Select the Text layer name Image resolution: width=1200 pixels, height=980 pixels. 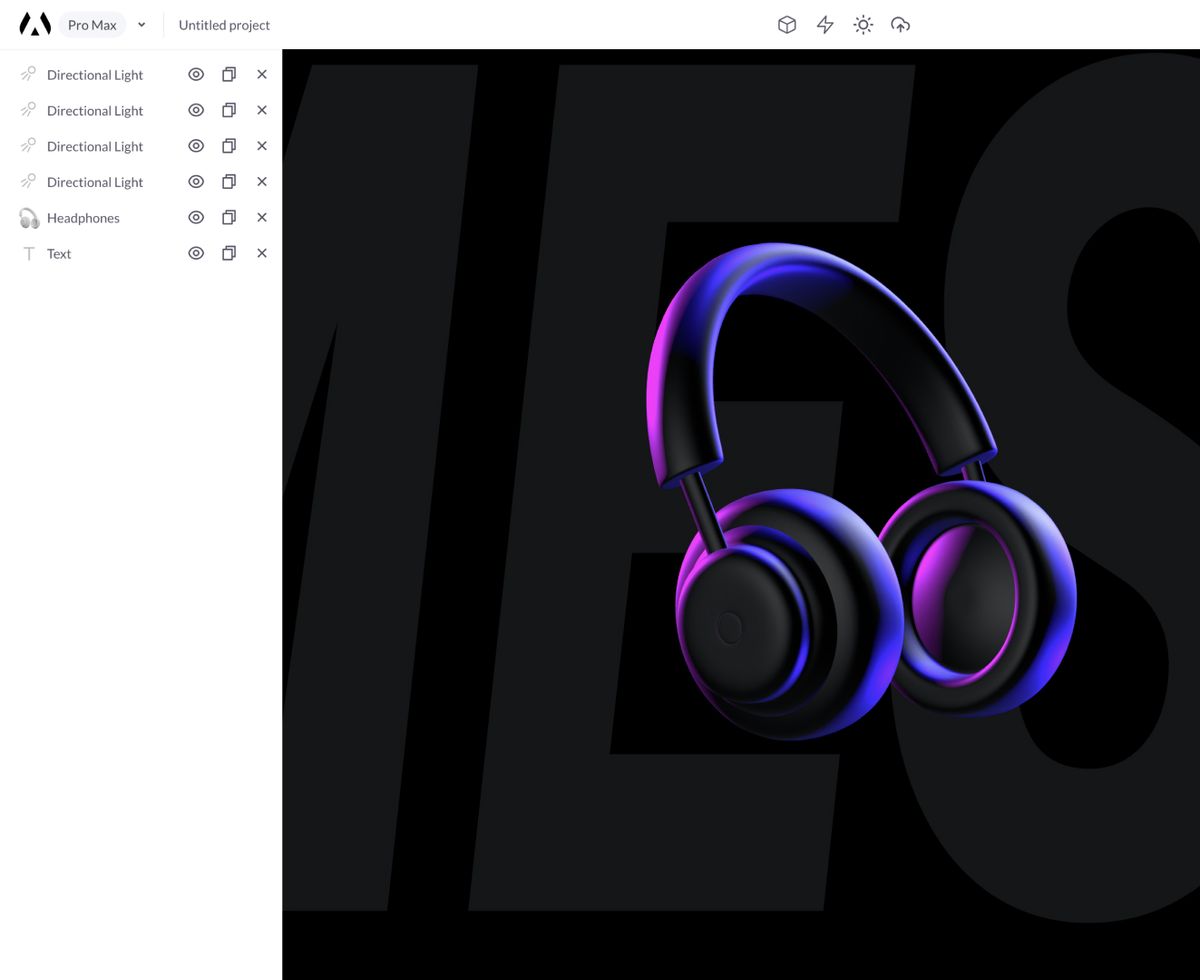click(59, 254)
